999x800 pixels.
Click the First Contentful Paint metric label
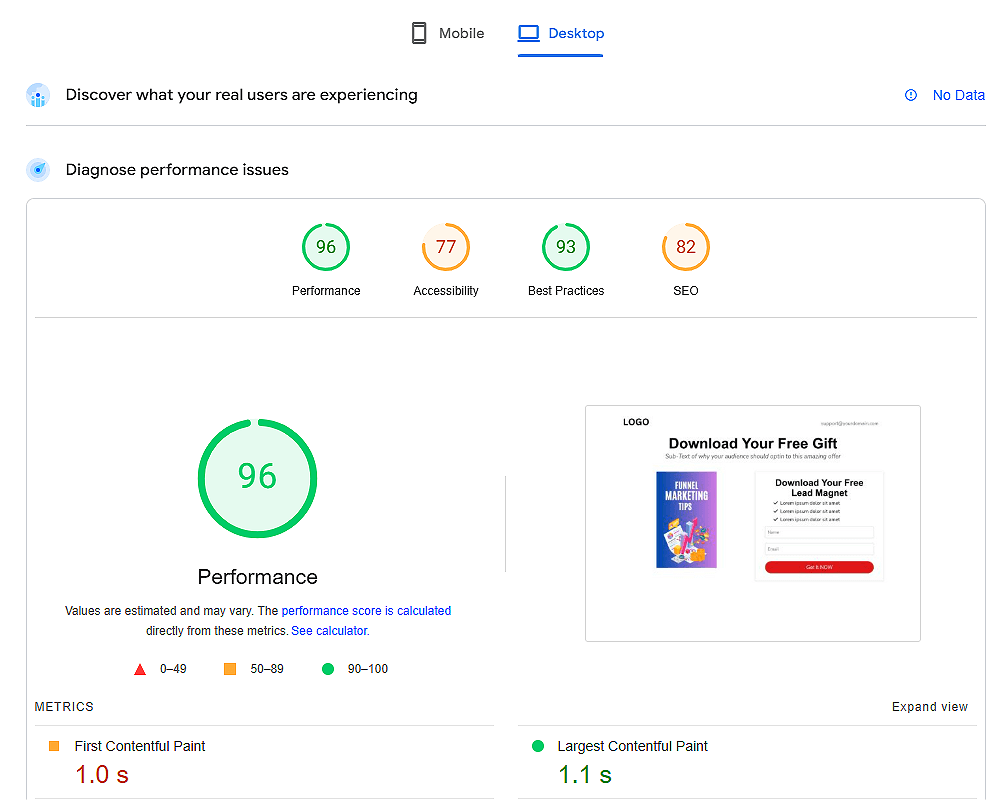(140, 746)
